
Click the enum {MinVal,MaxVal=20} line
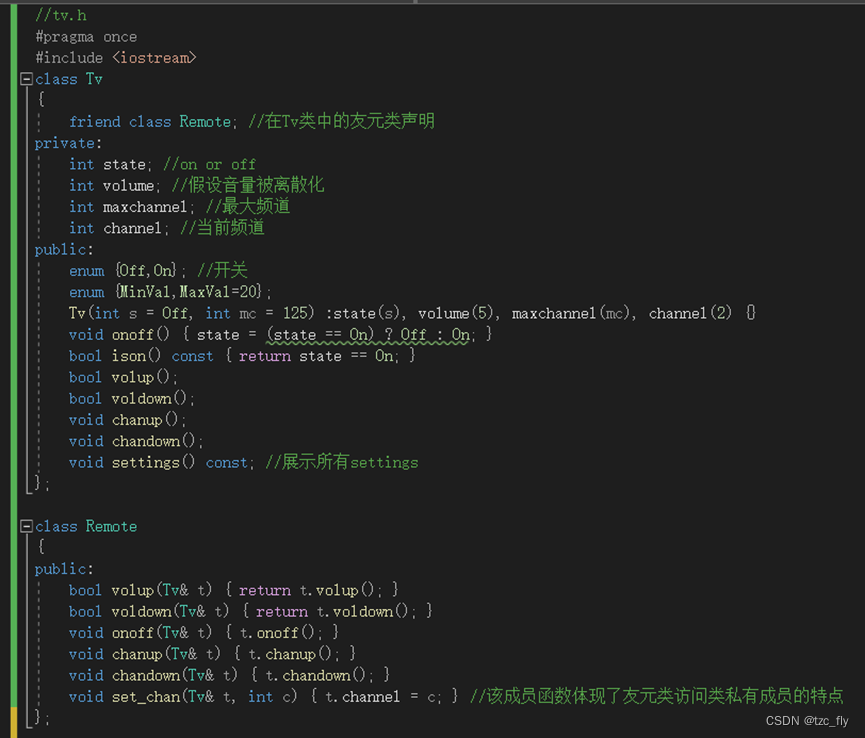(x=170, y=292)
